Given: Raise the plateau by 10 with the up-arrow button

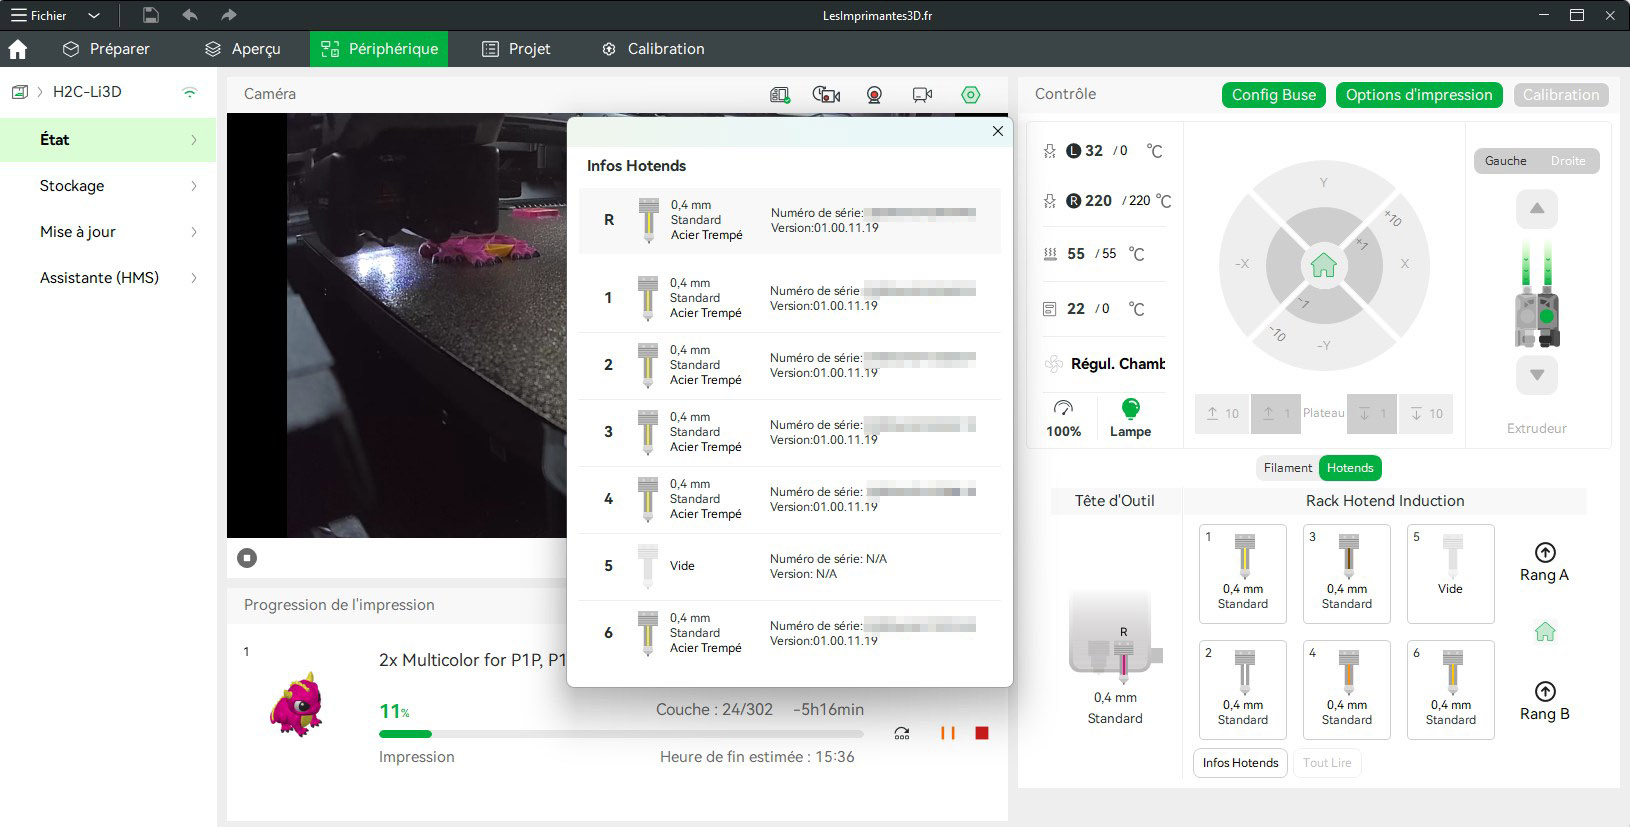Looking at the screenshot, I should pos(1222,414).
